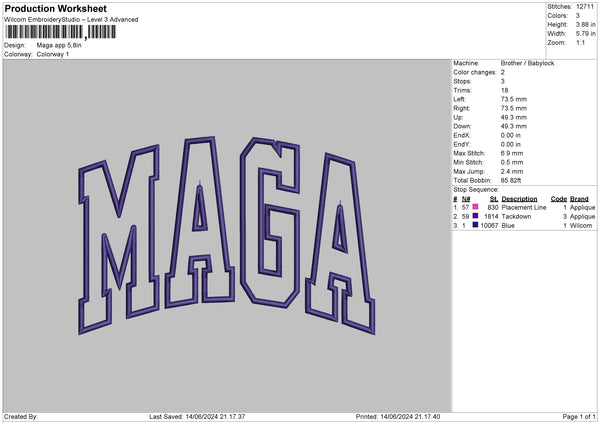
Task: Click the 'Wilcom' brand entry
Action: 581,225
